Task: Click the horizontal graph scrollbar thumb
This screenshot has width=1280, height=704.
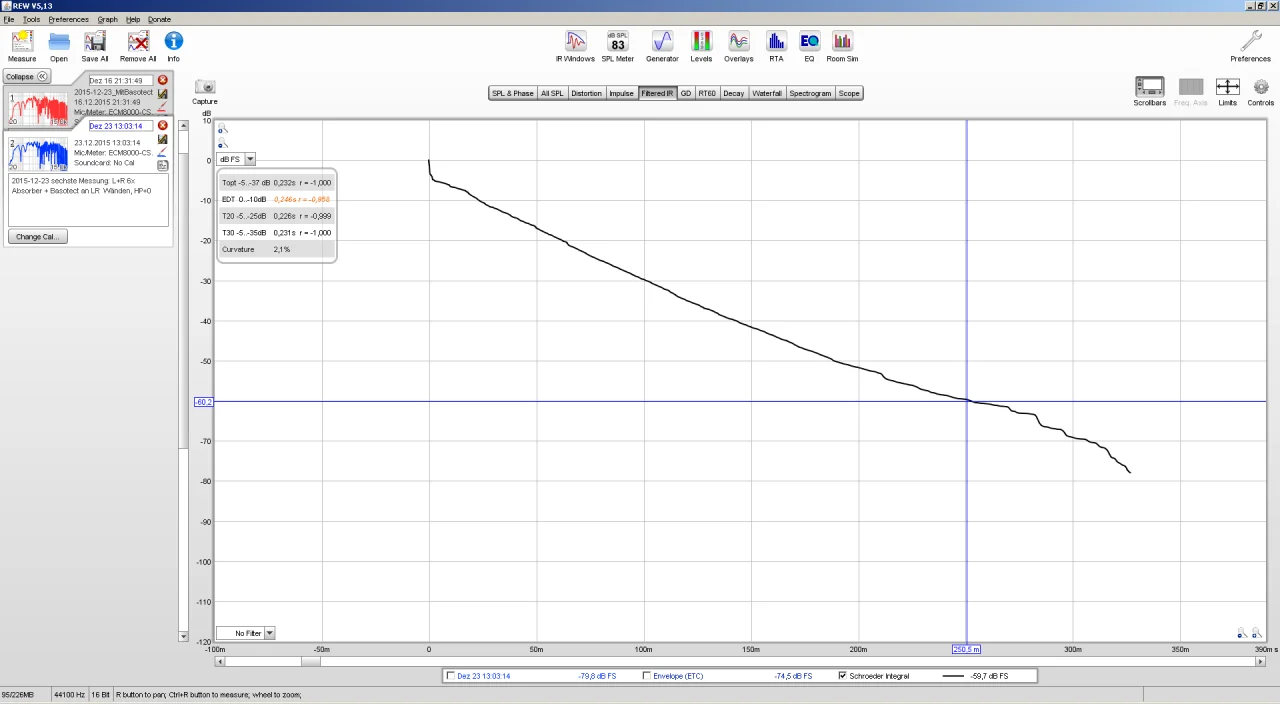Action: pos(311,661)
